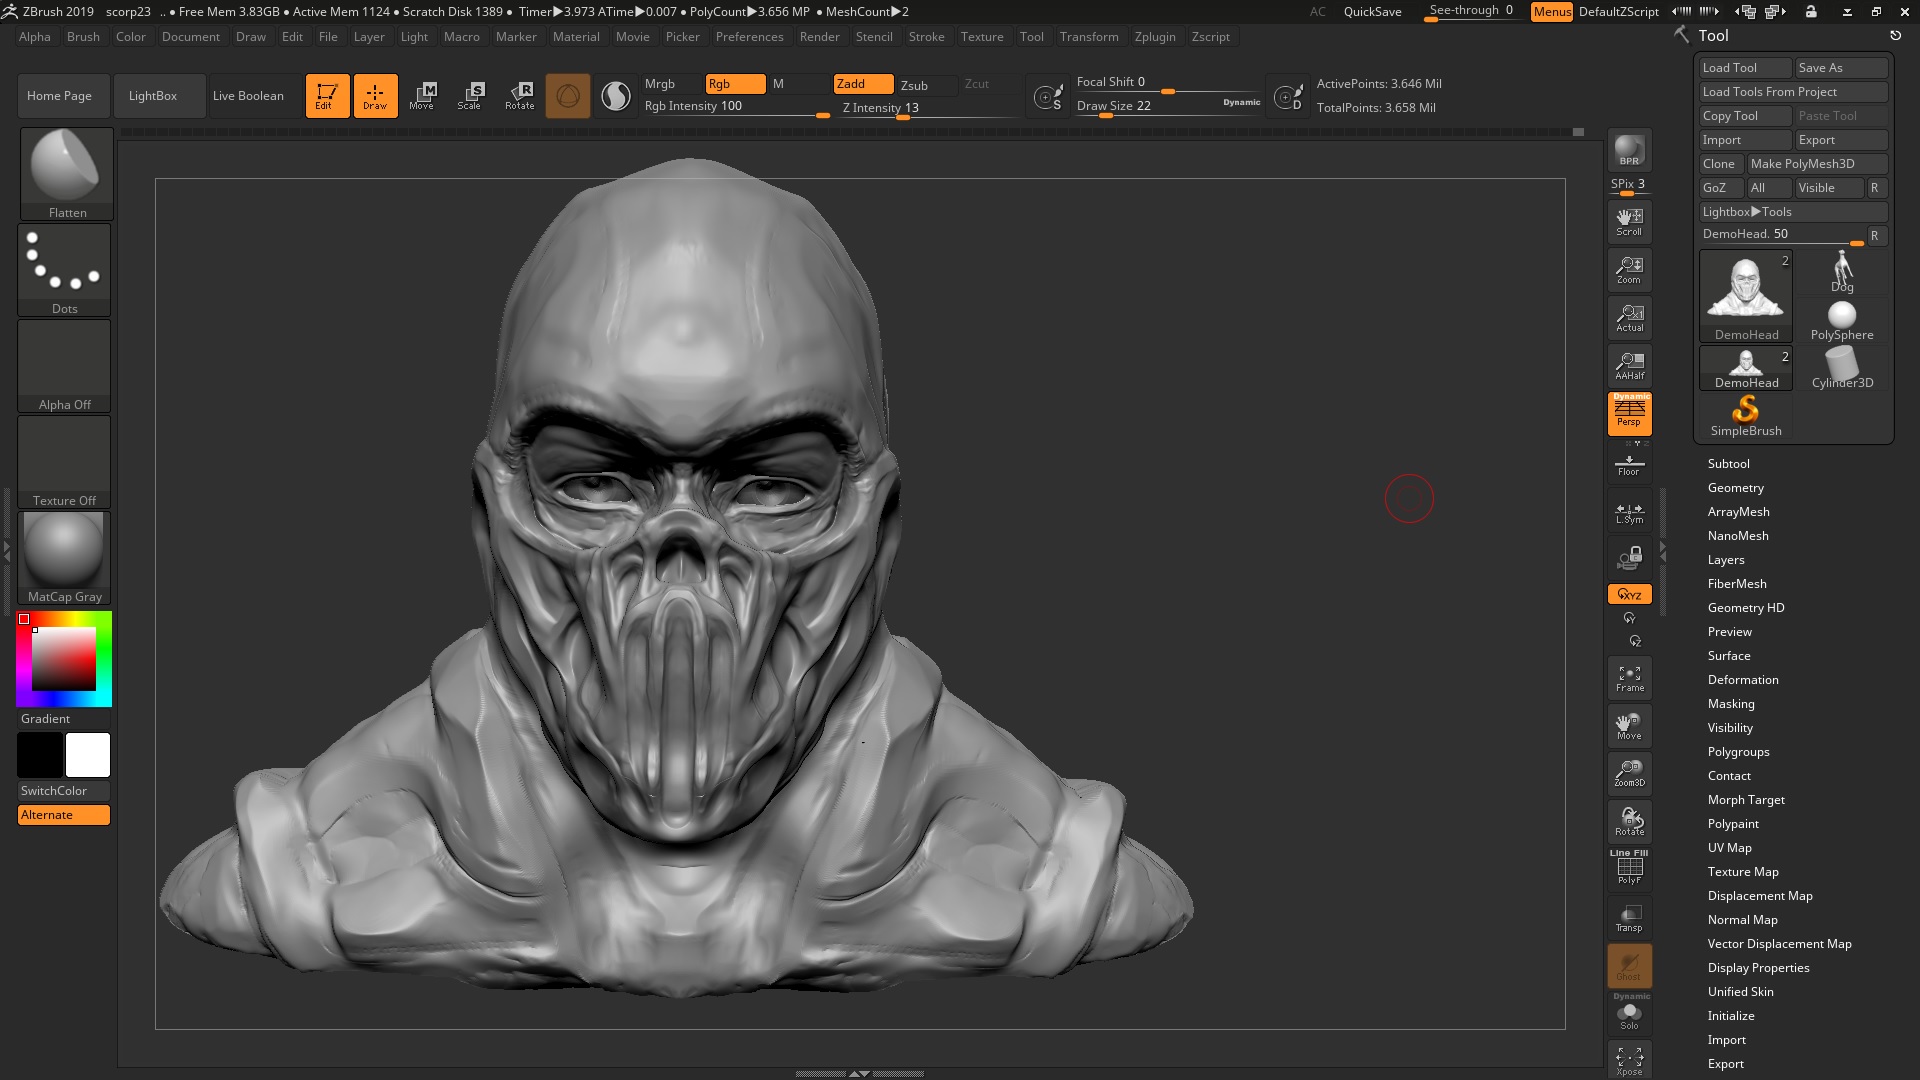Screen dimensions: 1920x1080
Task: Toggle Transp transparency mode
Action: (1629, 918)
